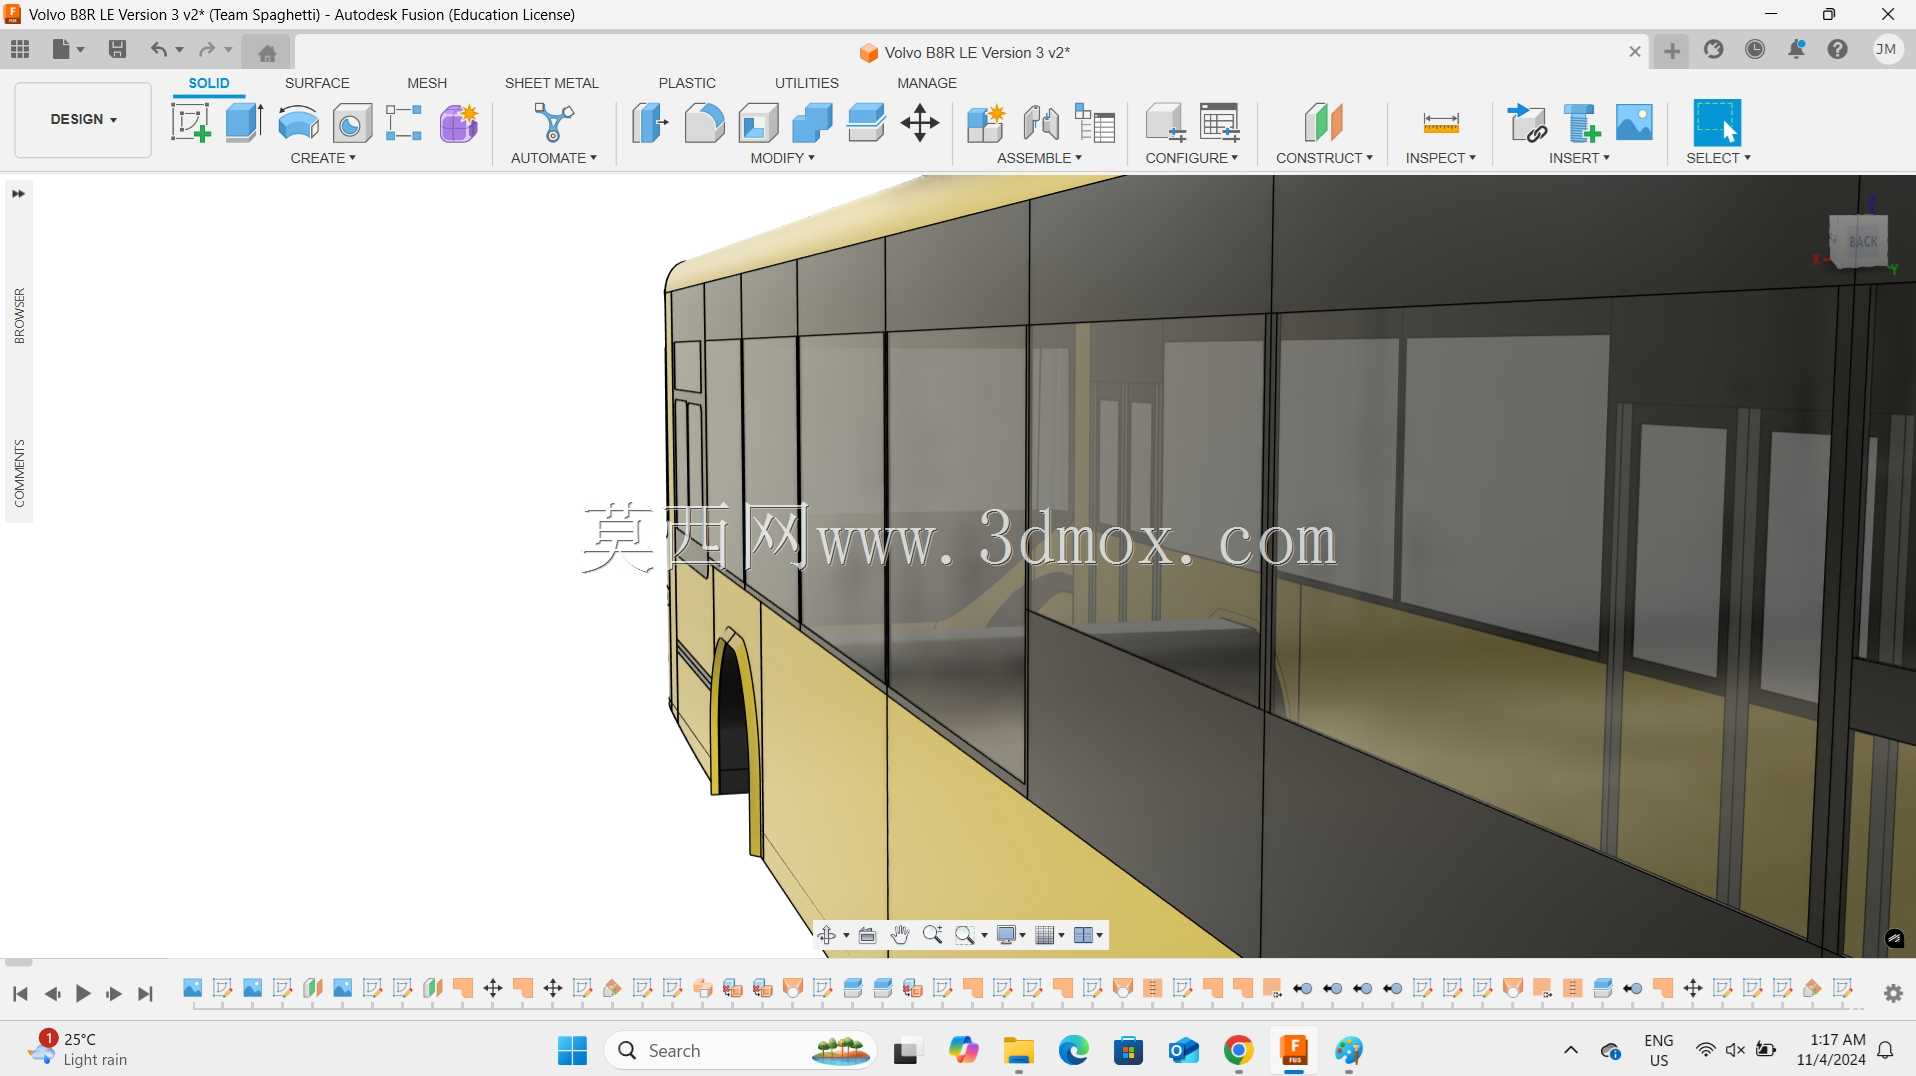
Task: Open the Change Parameters table icon
Action: click(x=1219, y=123)
